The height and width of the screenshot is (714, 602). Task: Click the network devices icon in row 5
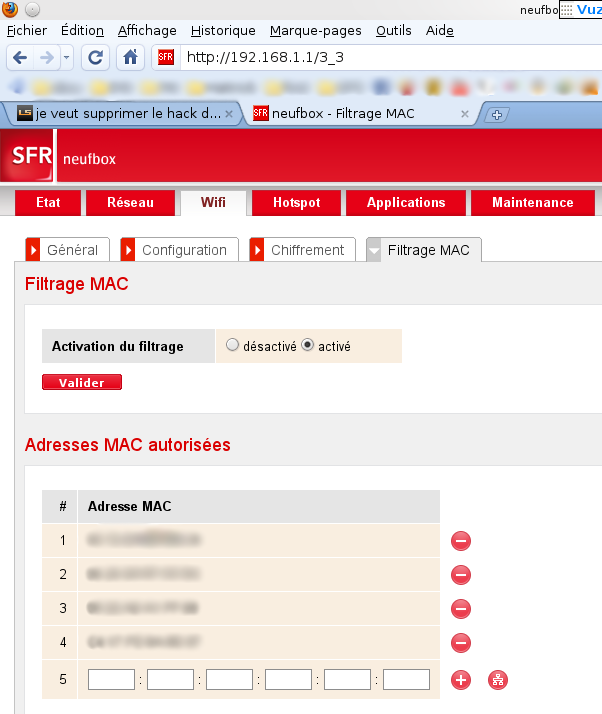(x=498, y=680)
